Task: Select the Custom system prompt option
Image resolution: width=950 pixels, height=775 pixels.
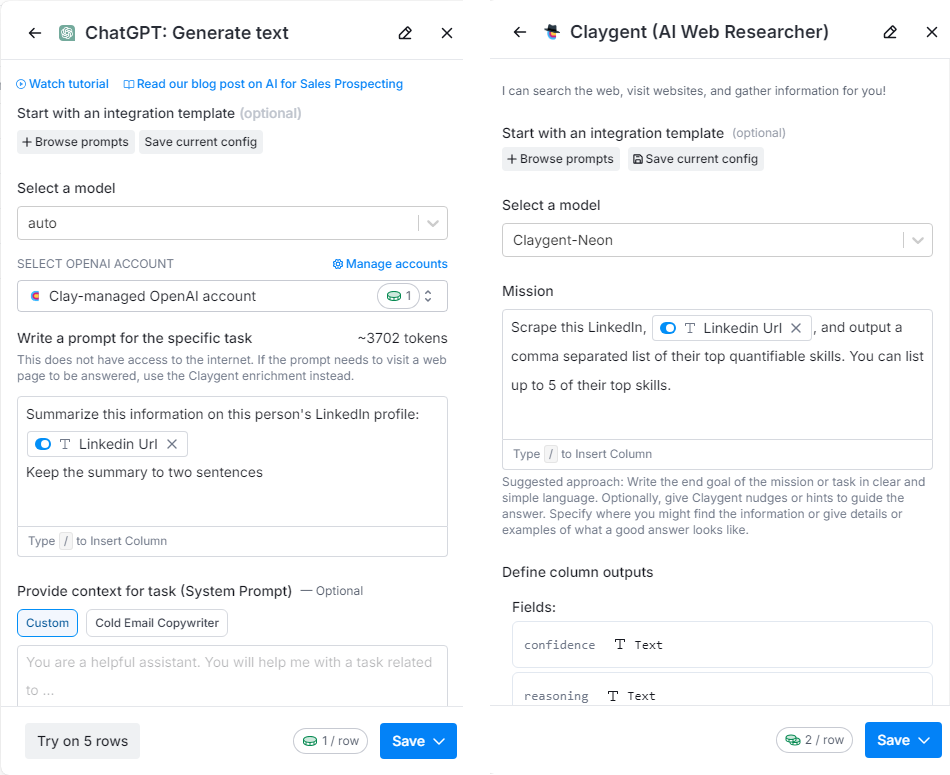Action: [x=47, y=623]
